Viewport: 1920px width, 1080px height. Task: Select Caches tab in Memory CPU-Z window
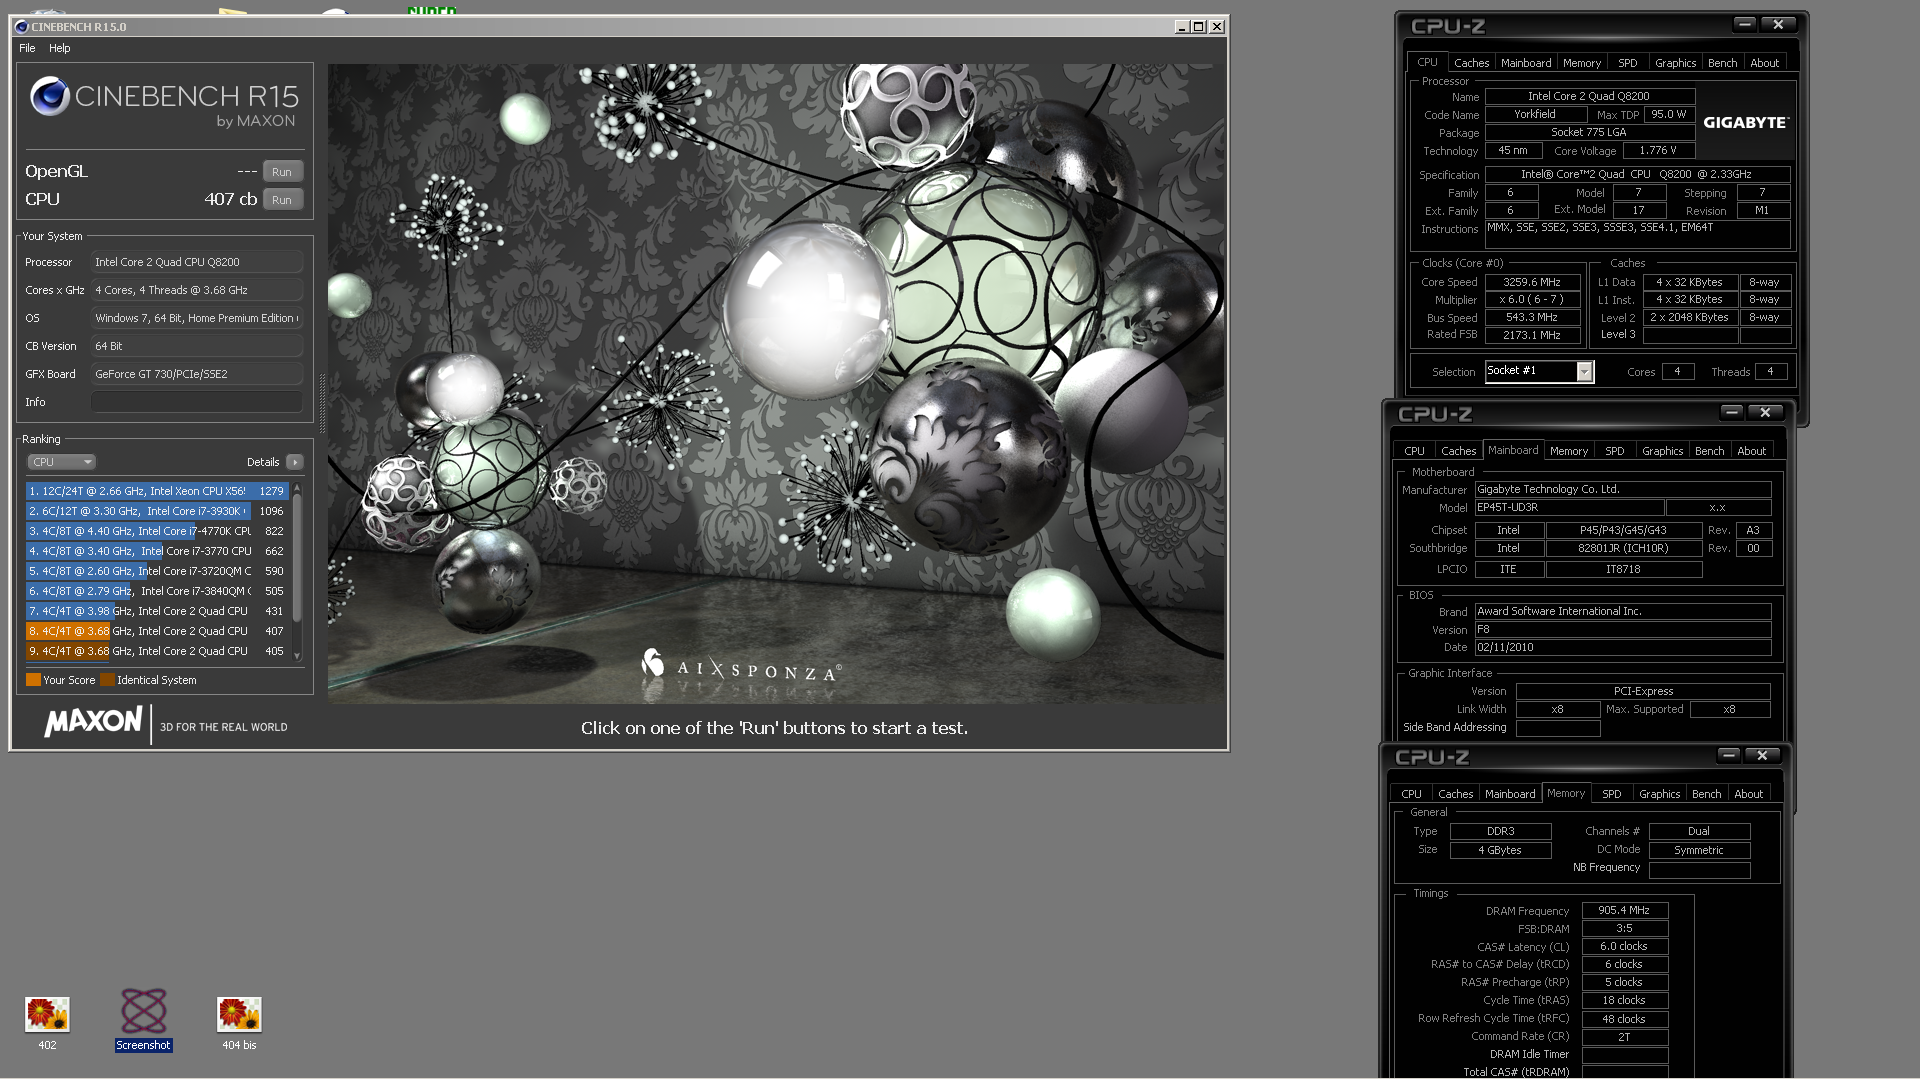[x=1455, y=794]
